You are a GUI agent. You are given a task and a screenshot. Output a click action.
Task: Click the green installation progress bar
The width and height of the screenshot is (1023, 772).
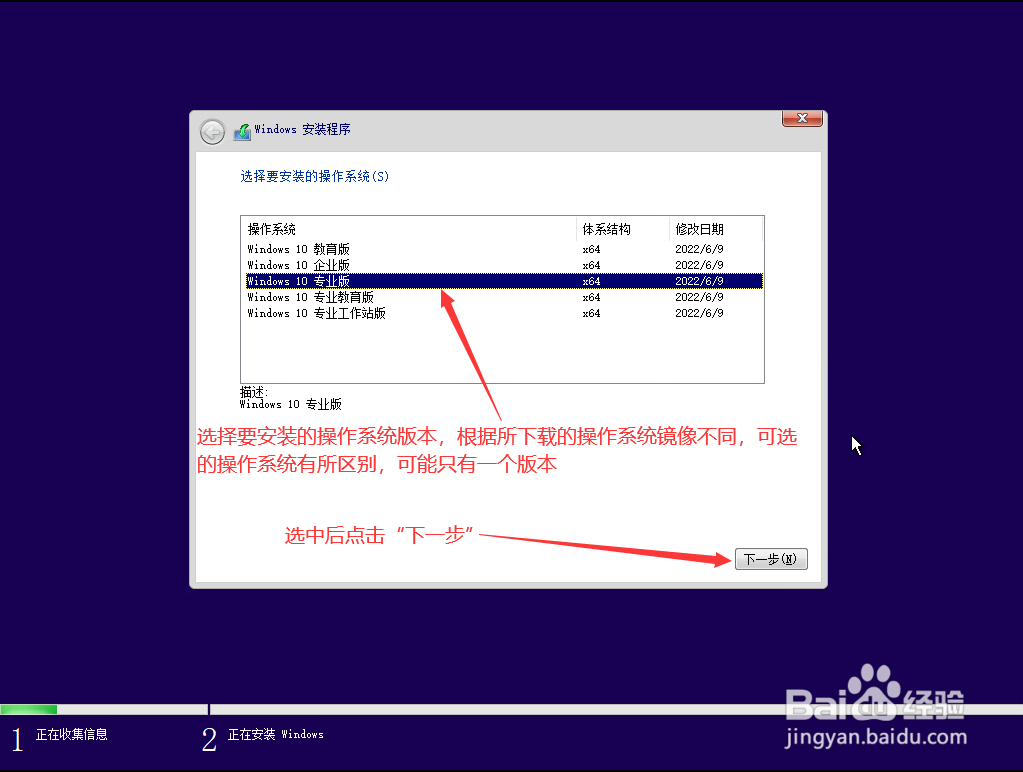click(29, 709)
